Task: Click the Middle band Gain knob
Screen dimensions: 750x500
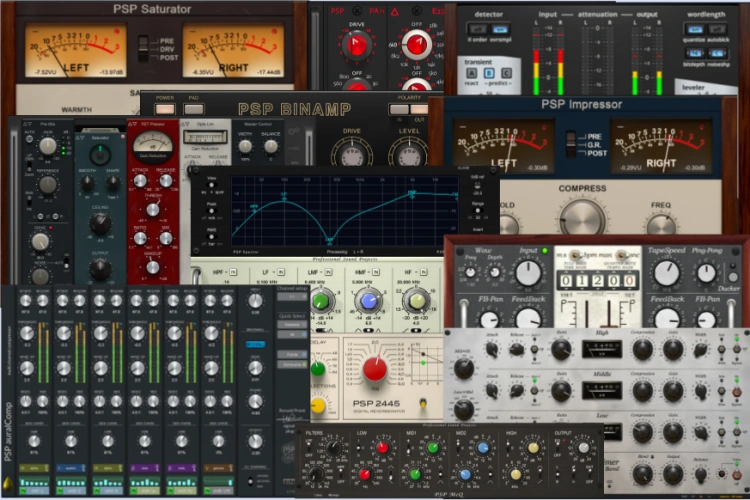Action: pyautogui.click(x=673, y=391)
